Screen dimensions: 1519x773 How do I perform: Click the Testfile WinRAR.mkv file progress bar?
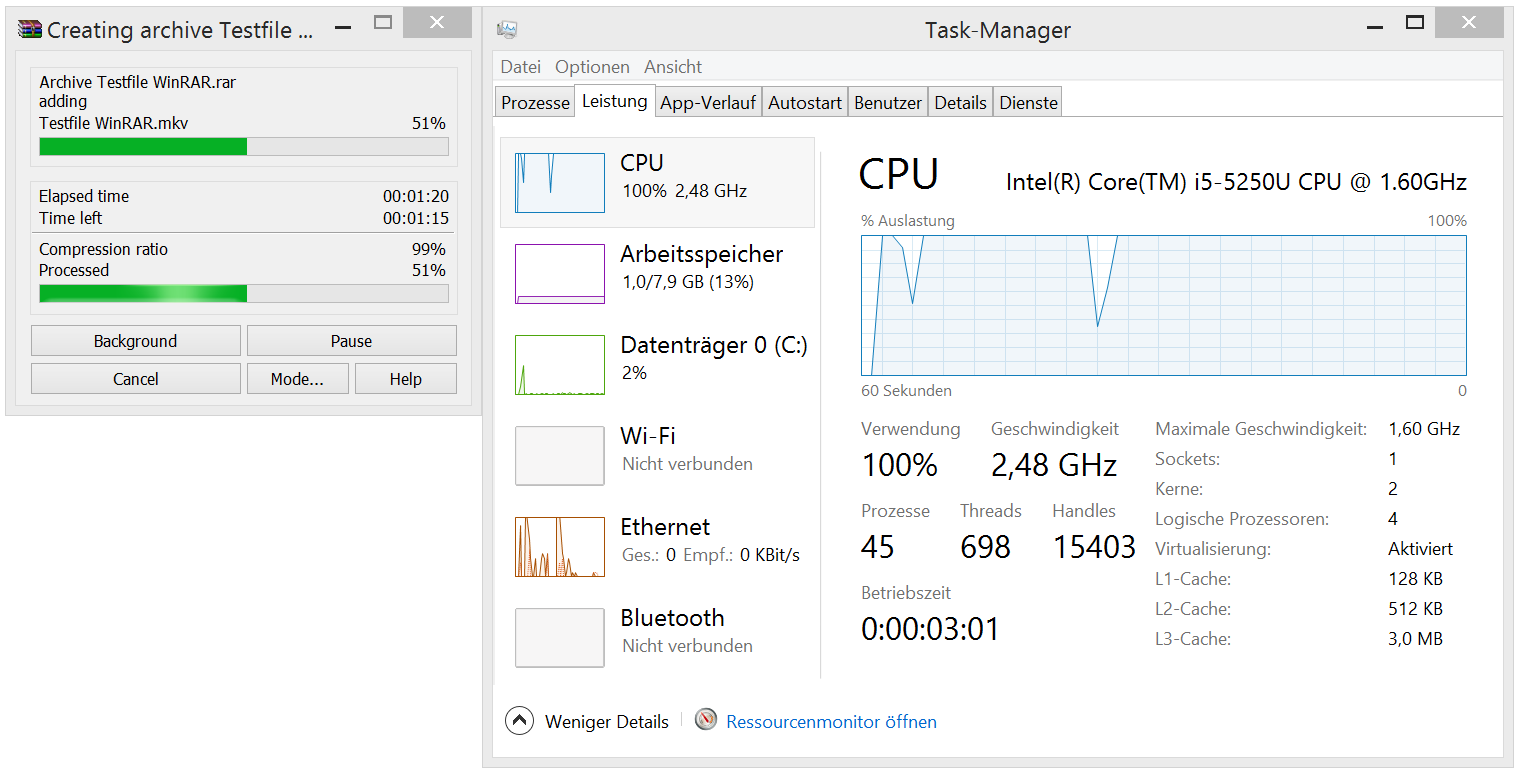(244, 147)
